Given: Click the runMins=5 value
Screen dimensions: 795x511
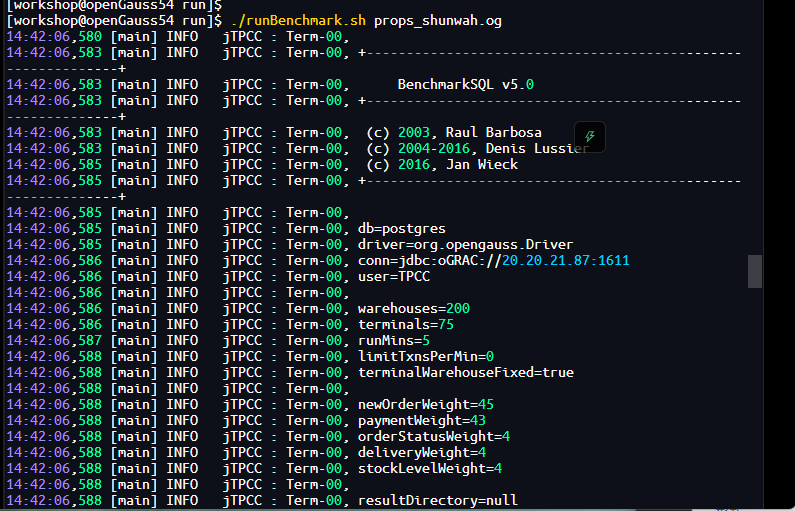Looking at the screenshot, I should (x=394, y=340).
